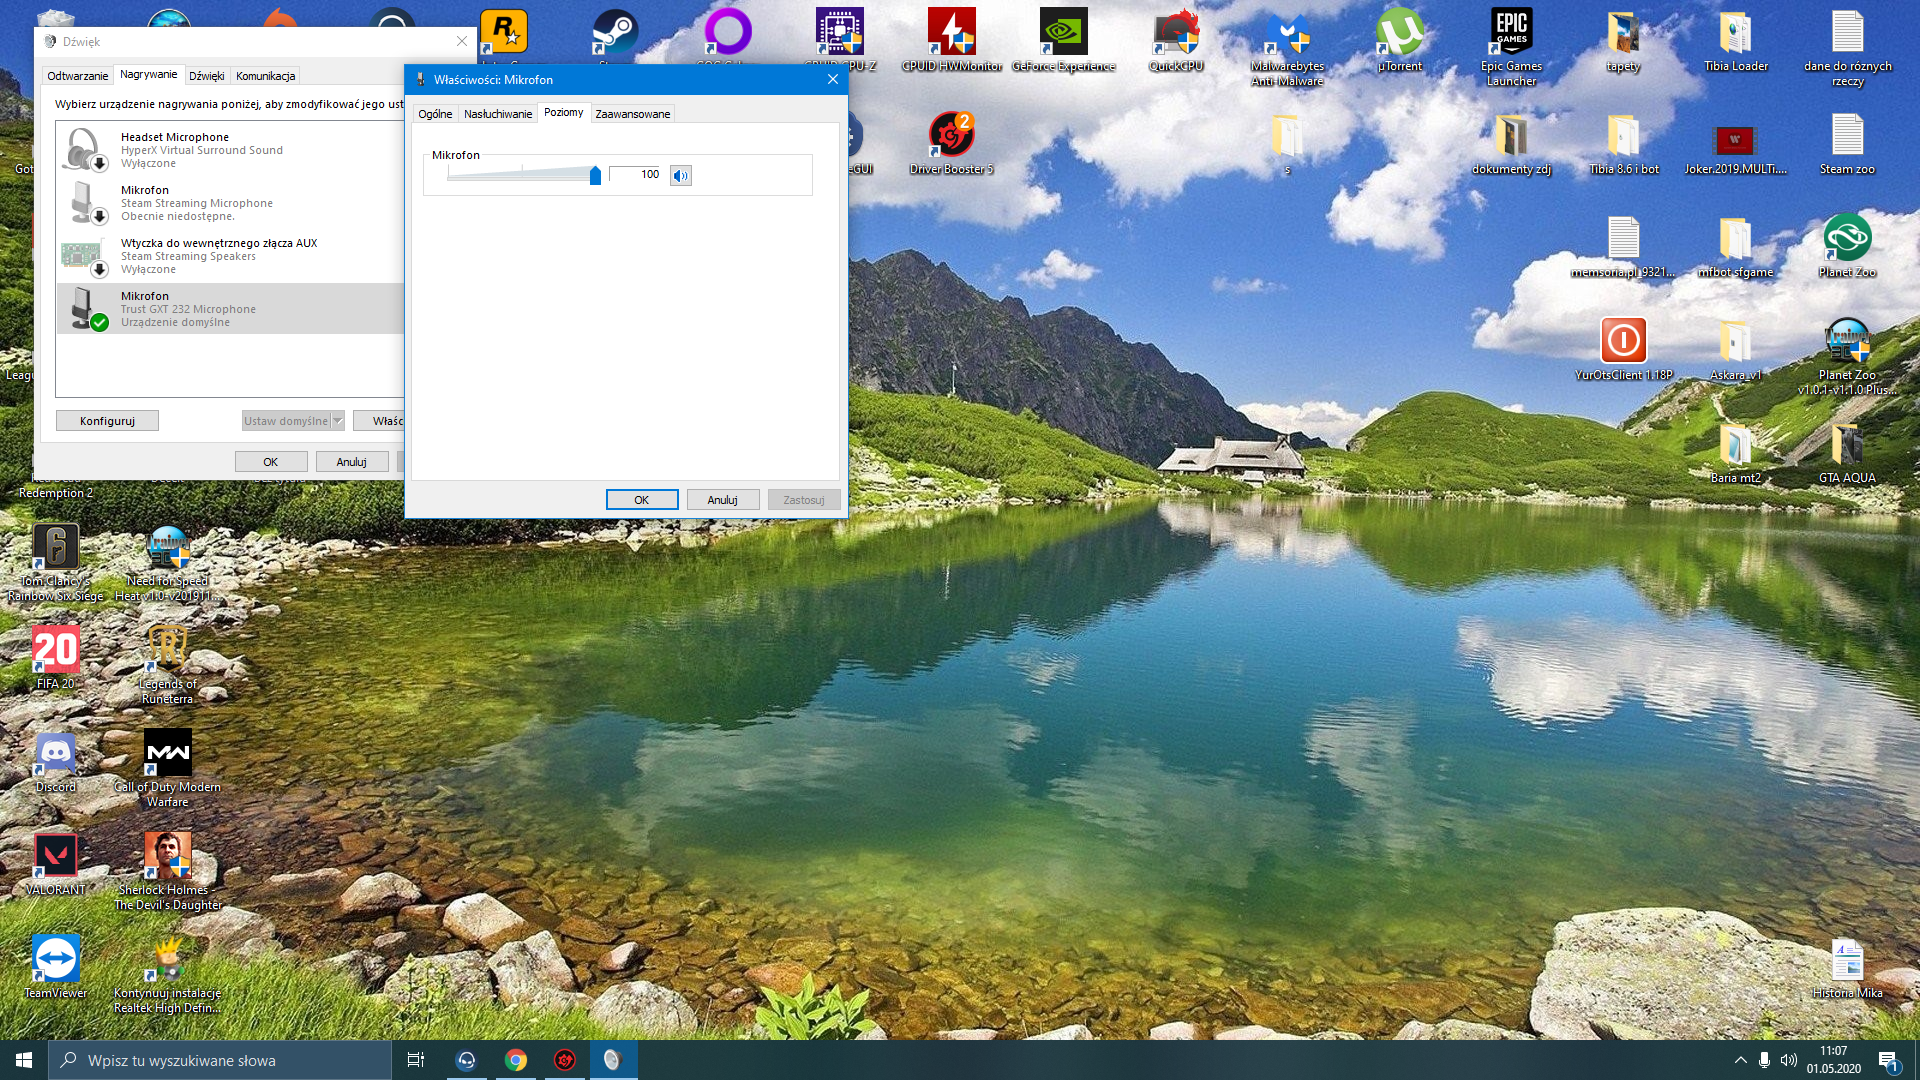Image resolution: width=1920 pixels, height=1080 pixels.
Task: Open the VALORANT shortcut icon
Action: tap(55, 857)
